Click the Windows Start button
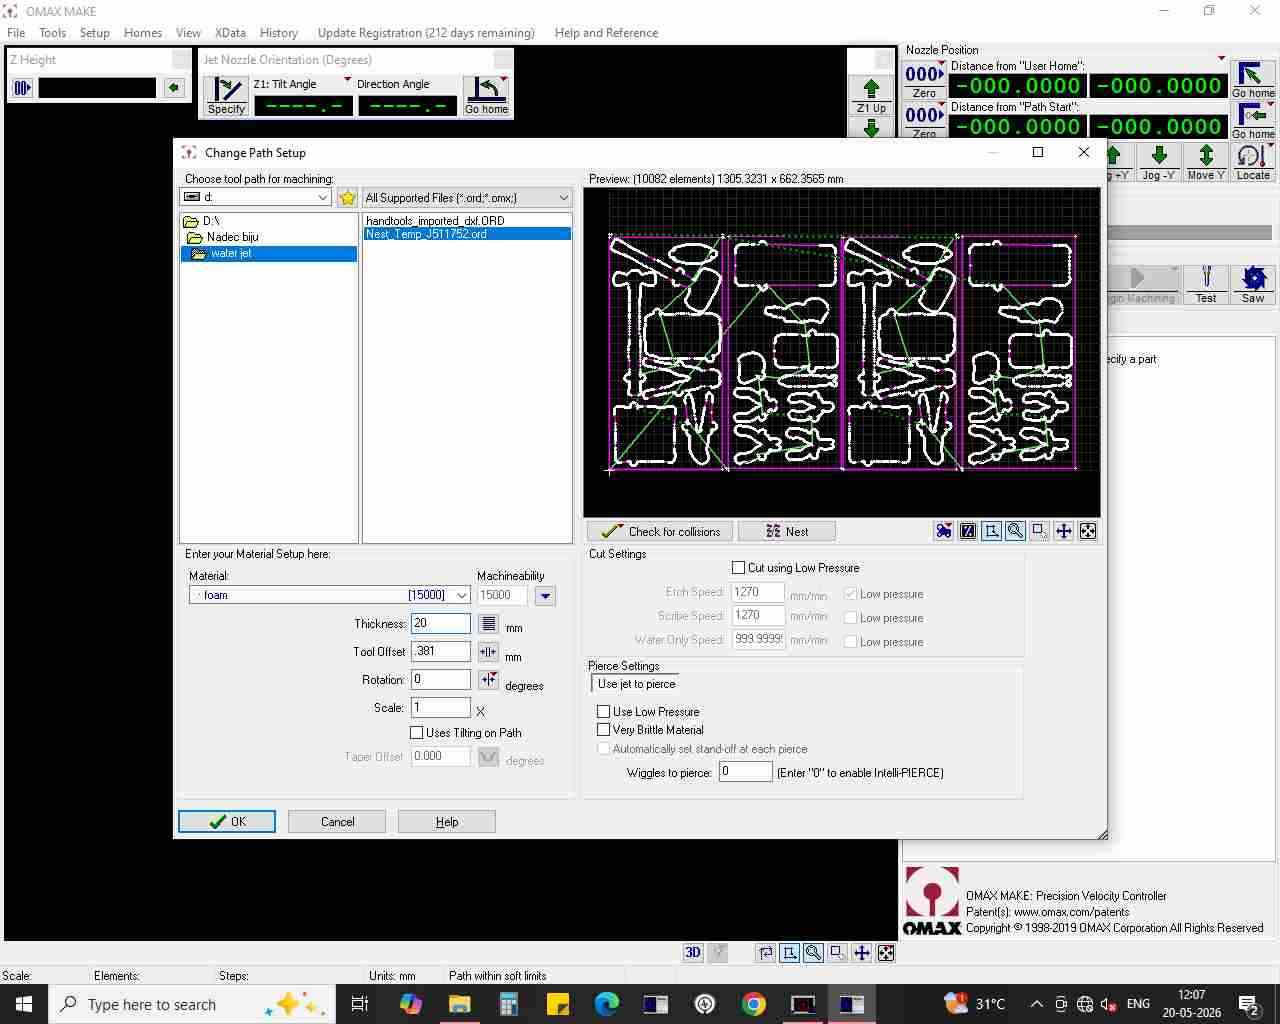The height and width of the screenshot is (1024, 1280). tap(24, 1004)
